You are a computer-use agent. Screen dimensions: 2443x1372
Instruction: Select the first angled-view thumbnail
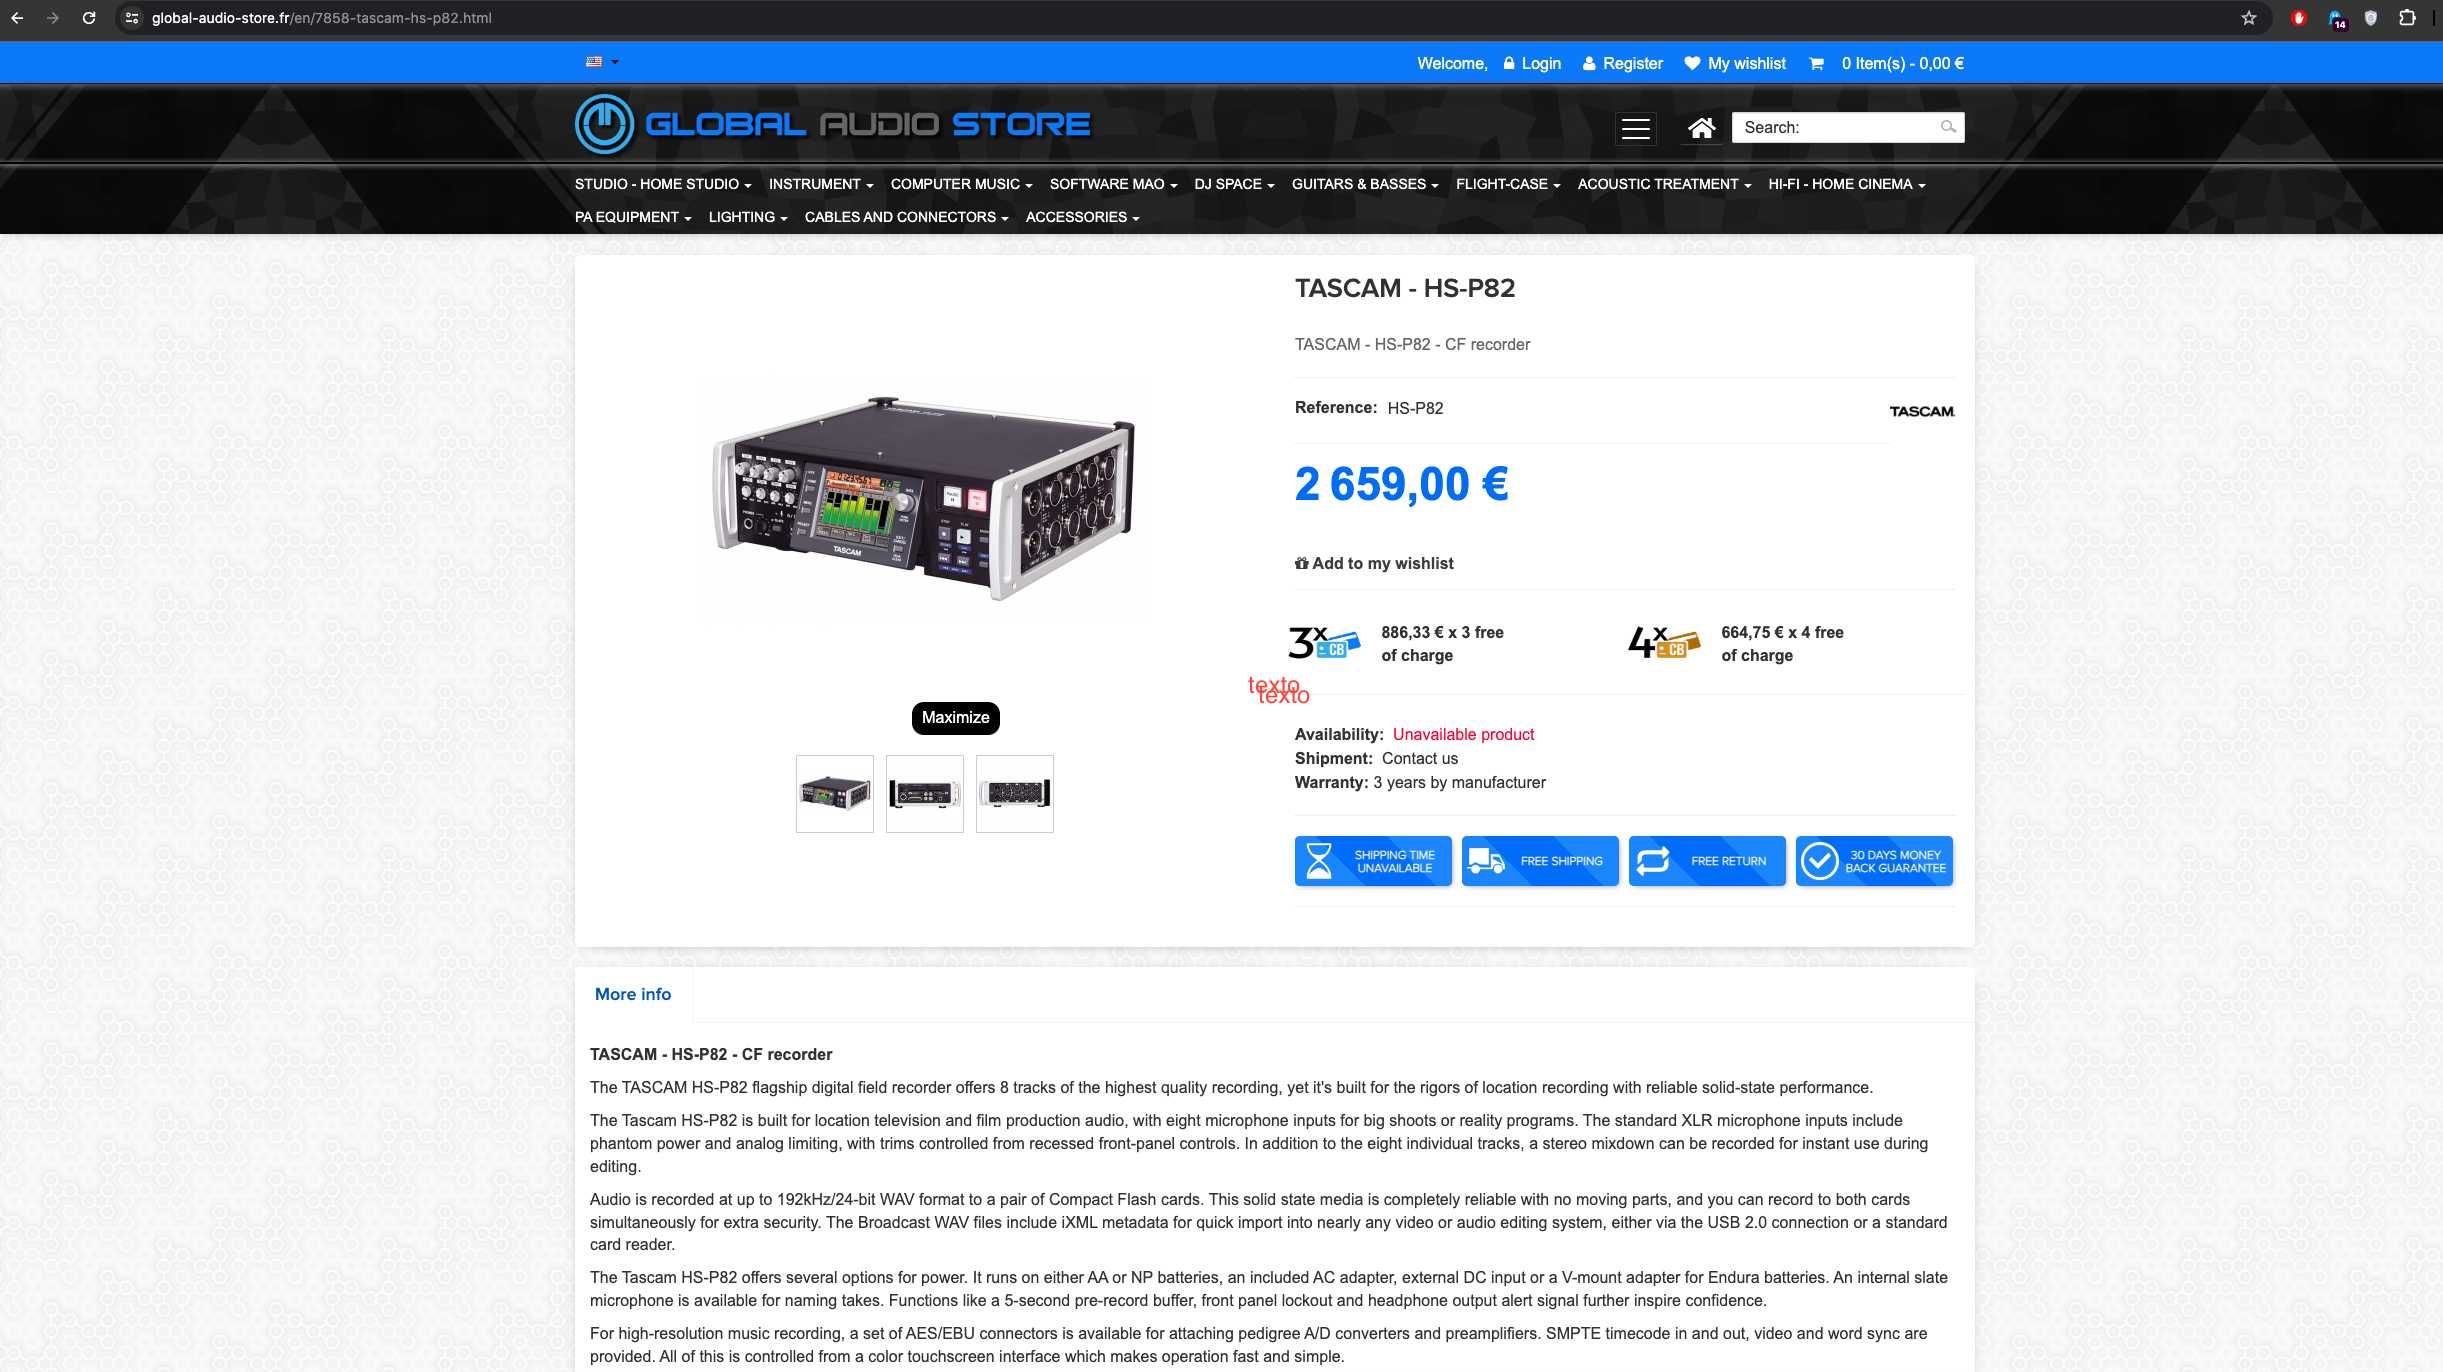tap(834, 794)
